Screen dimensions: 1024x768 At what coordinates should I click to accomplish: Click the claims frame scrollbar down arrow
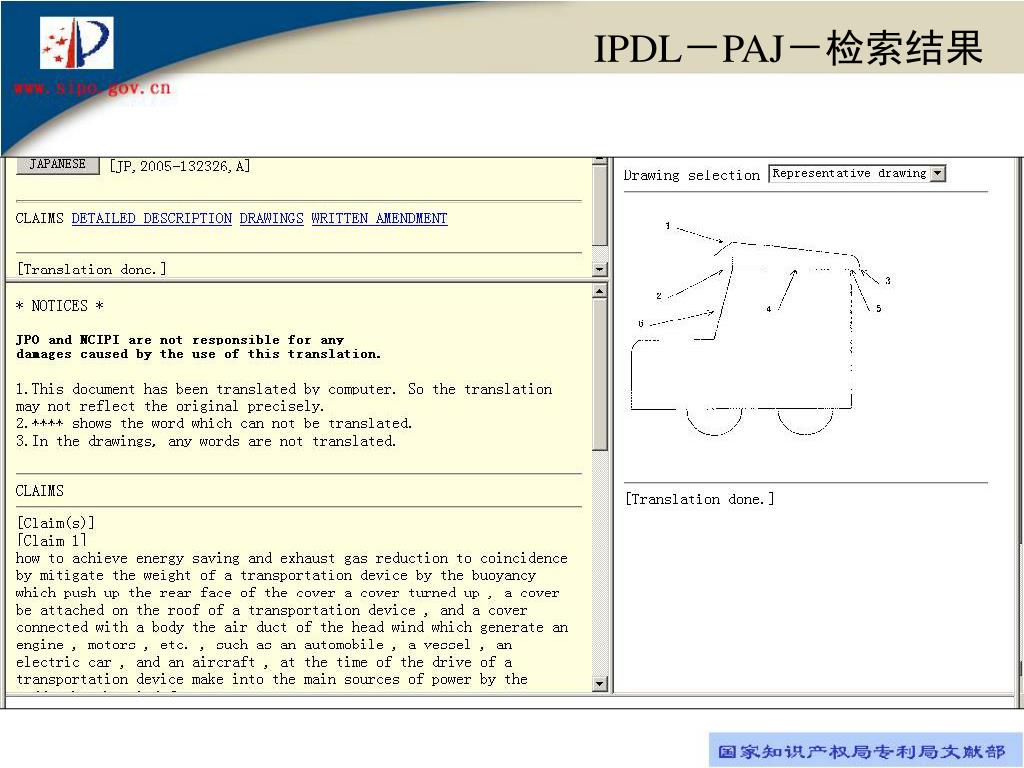click(600, 684)
